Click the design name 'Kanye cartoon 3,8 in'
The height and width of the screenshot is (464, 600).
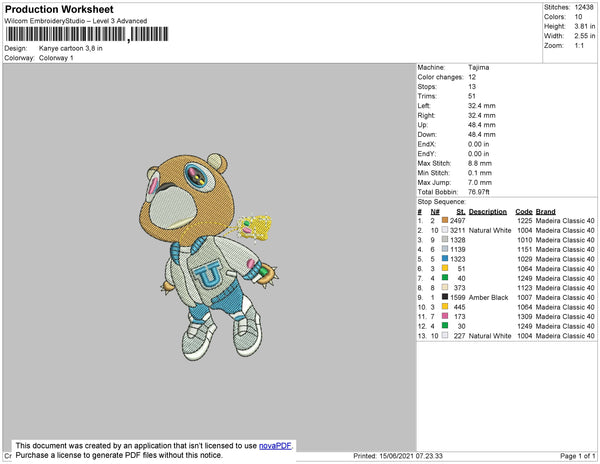pos(71,49)
